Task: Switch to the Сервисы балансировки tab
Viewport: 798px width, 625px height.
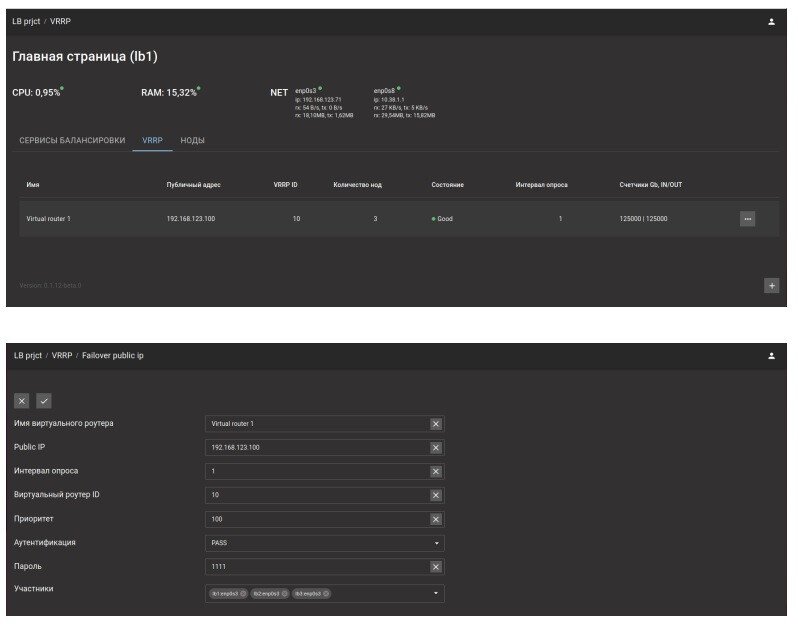Action: point(72,140)
